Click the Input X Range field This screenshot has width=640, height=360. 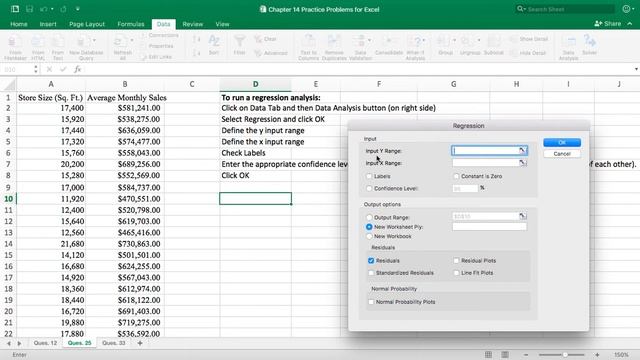[x=485, y=163]
